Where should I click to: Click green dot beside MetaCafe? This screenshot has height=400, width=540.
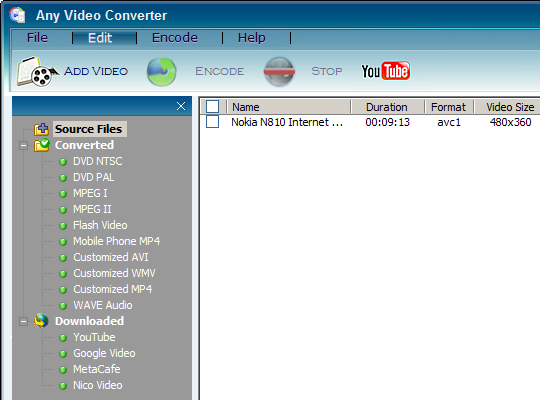click(x=63, y=370)
